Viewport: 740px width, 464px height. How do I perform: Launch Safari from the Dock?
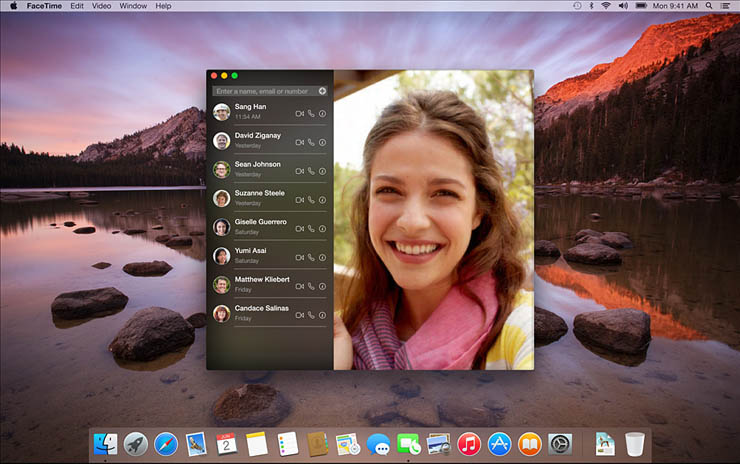click(166, 444)
